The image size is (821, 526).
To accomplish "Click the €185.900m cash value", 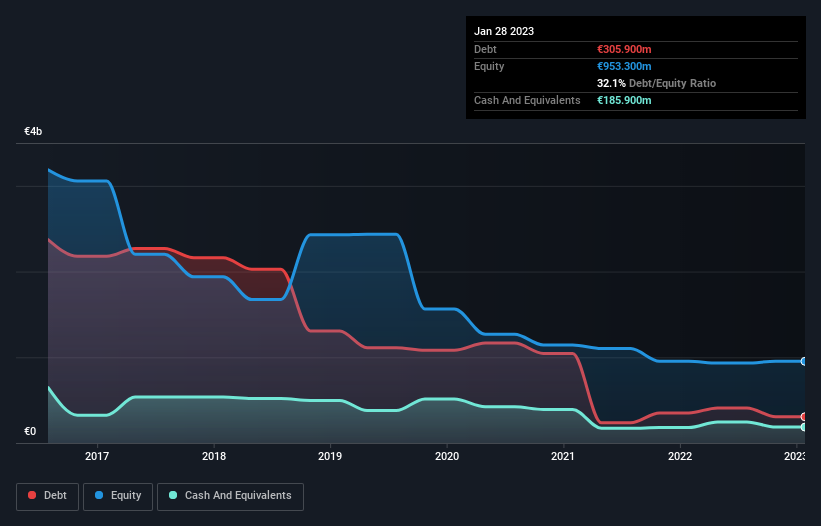I will click(x=624, y=100).
